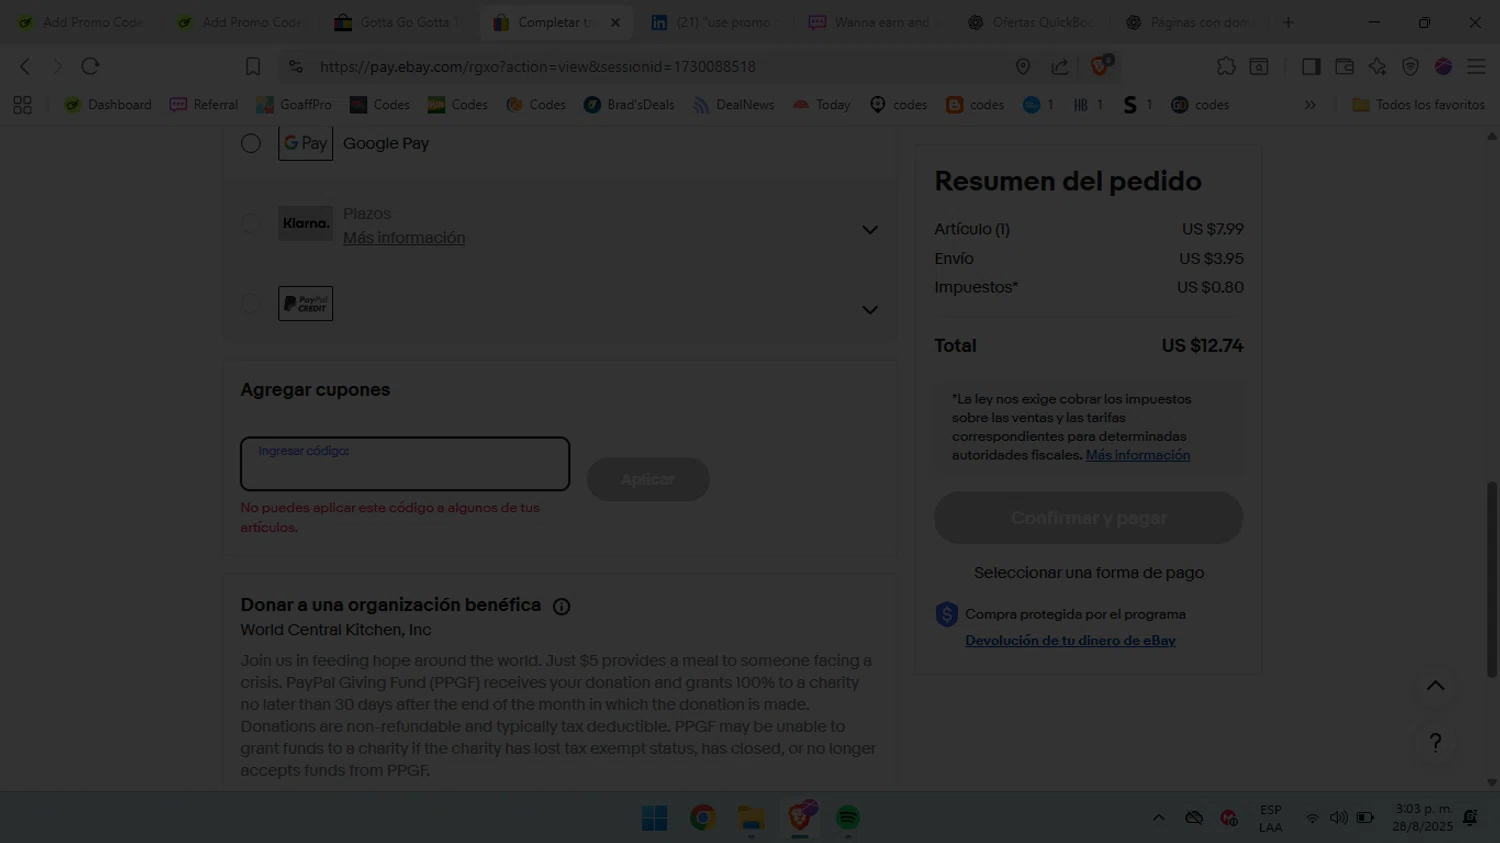Jump to top with up-arrow button
Image resolution: width=1500 pixels, height=843 pixels.
[x=1435, y=686]
